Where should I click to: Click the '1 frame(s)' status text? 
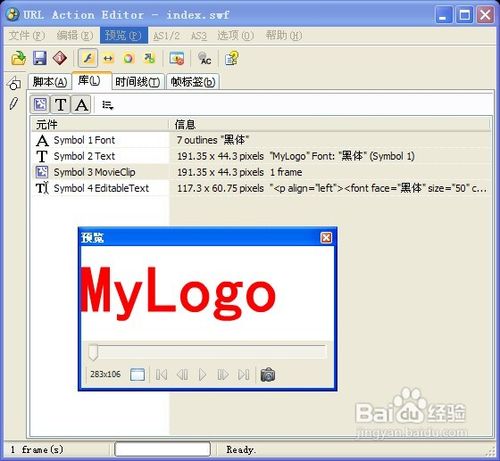coord(37,449)
